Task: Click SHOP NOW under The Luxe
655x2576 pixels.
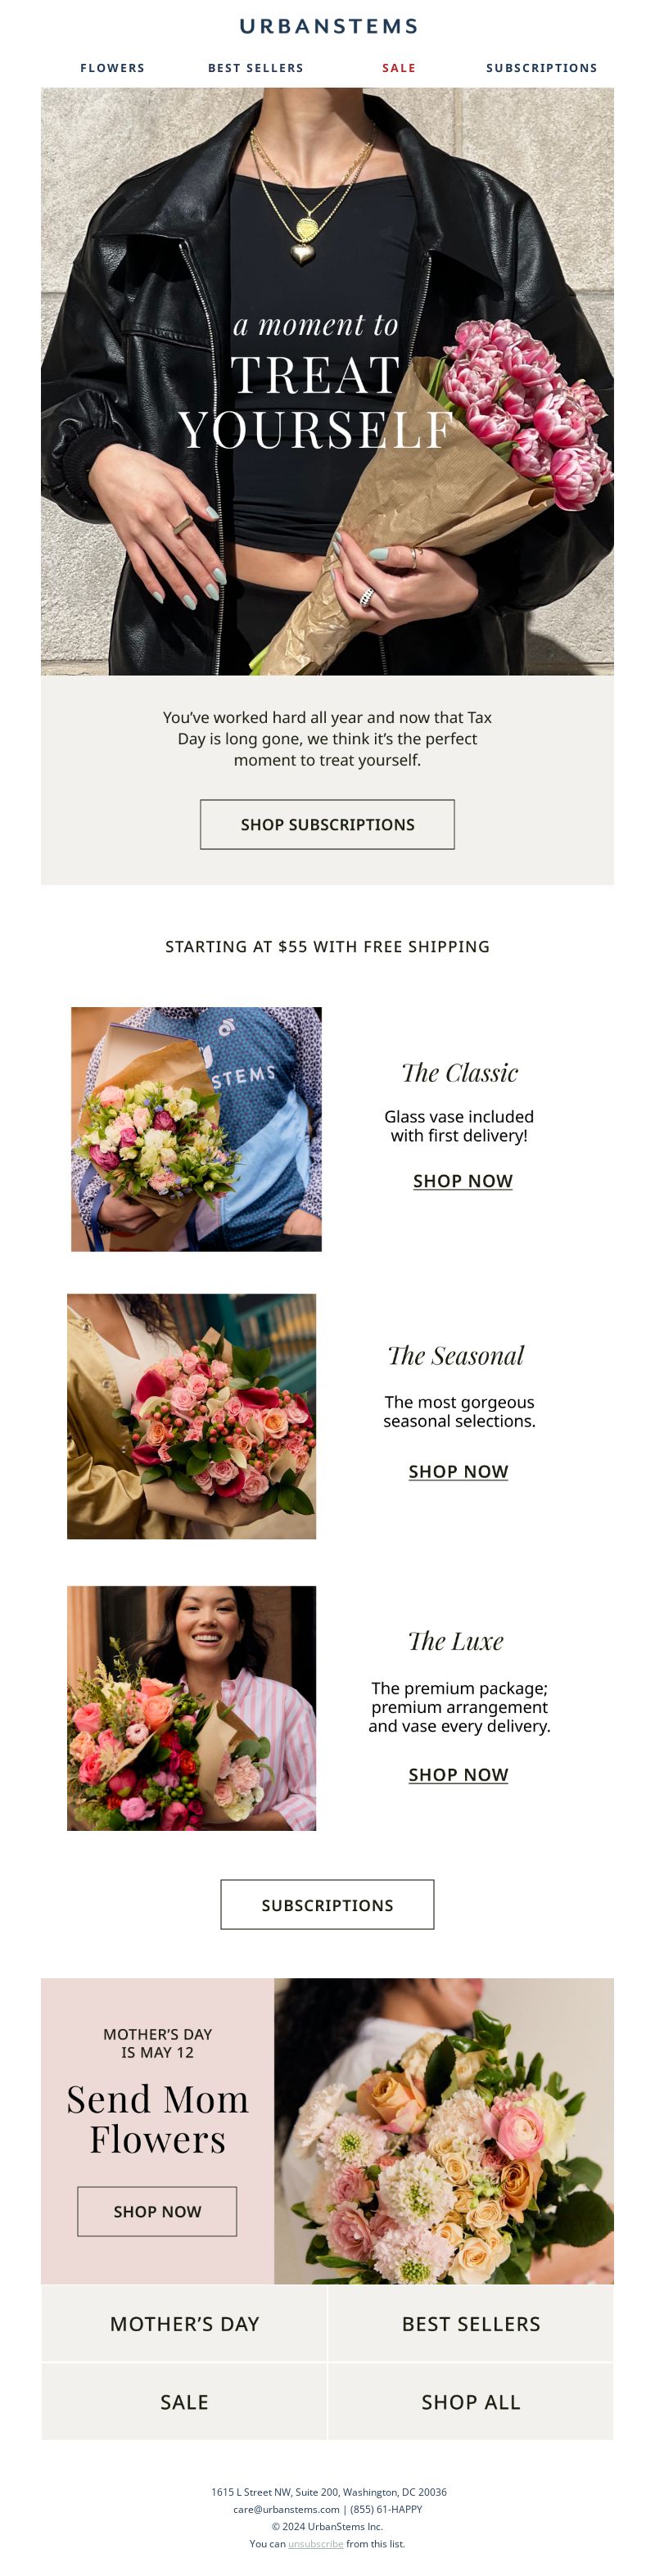Action: pyautogui.click(x=458, y=1774)
